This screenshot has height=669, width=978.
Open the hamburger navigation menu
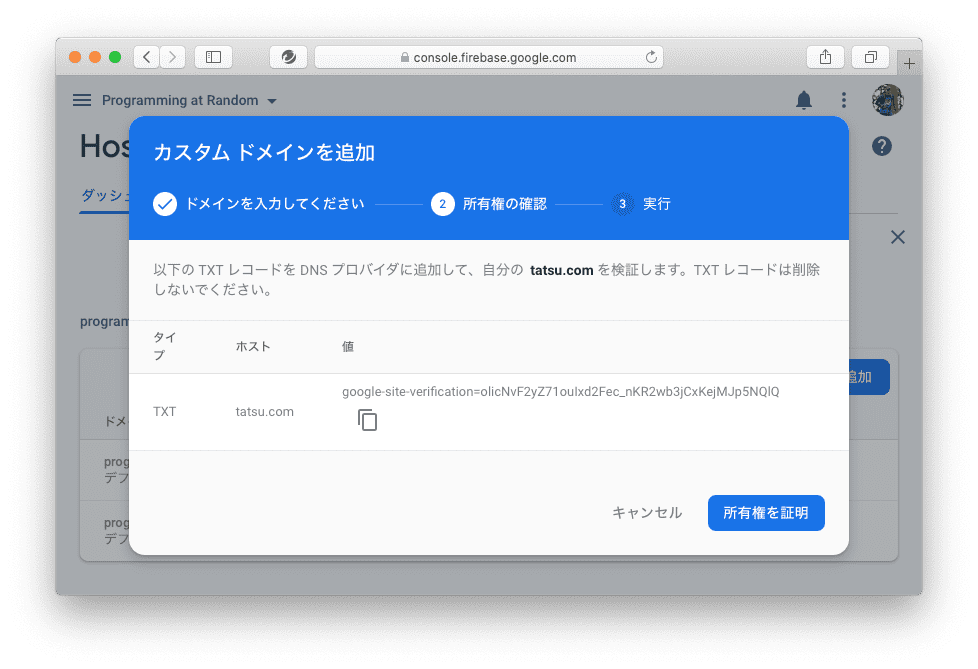[x=82, y=100]
